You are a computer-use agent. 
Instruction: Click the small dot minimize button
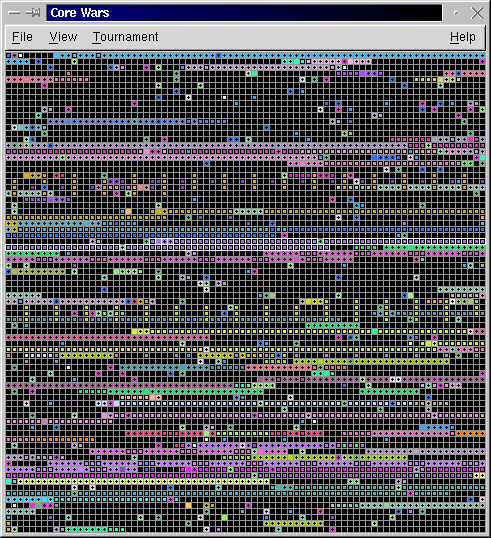[456, 13]
